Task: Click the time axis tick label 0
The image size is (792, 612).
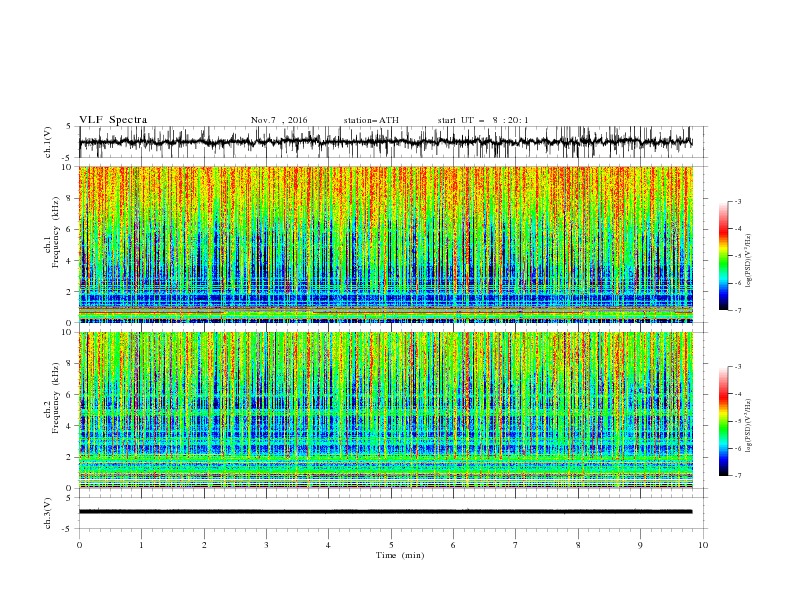Action: (79, 545)
